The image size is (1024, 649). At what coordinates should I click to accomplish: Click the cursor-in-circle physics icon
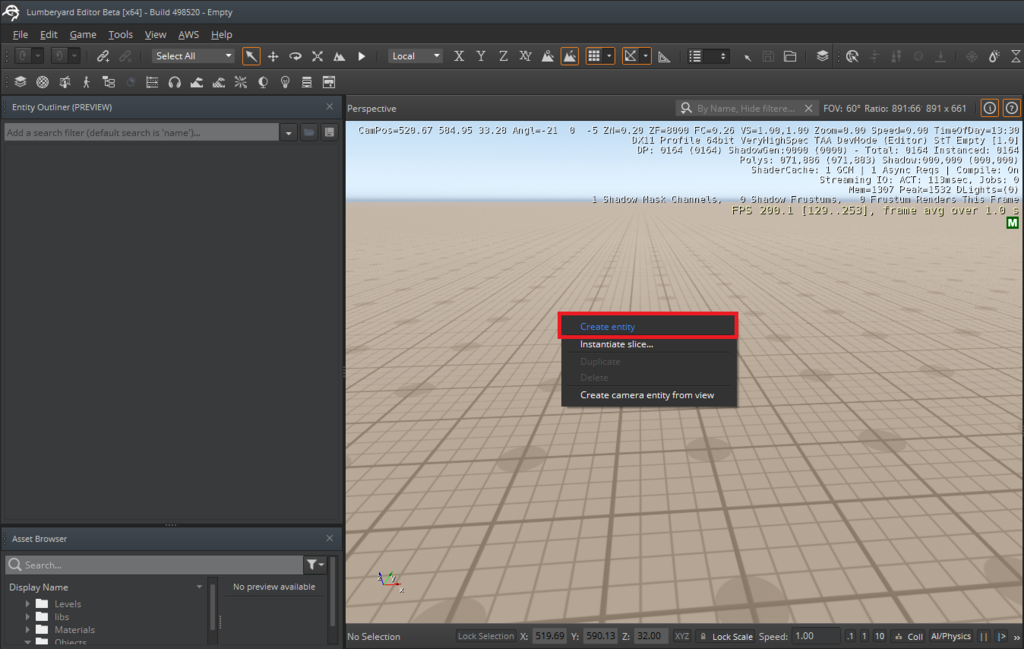(852, 56)
